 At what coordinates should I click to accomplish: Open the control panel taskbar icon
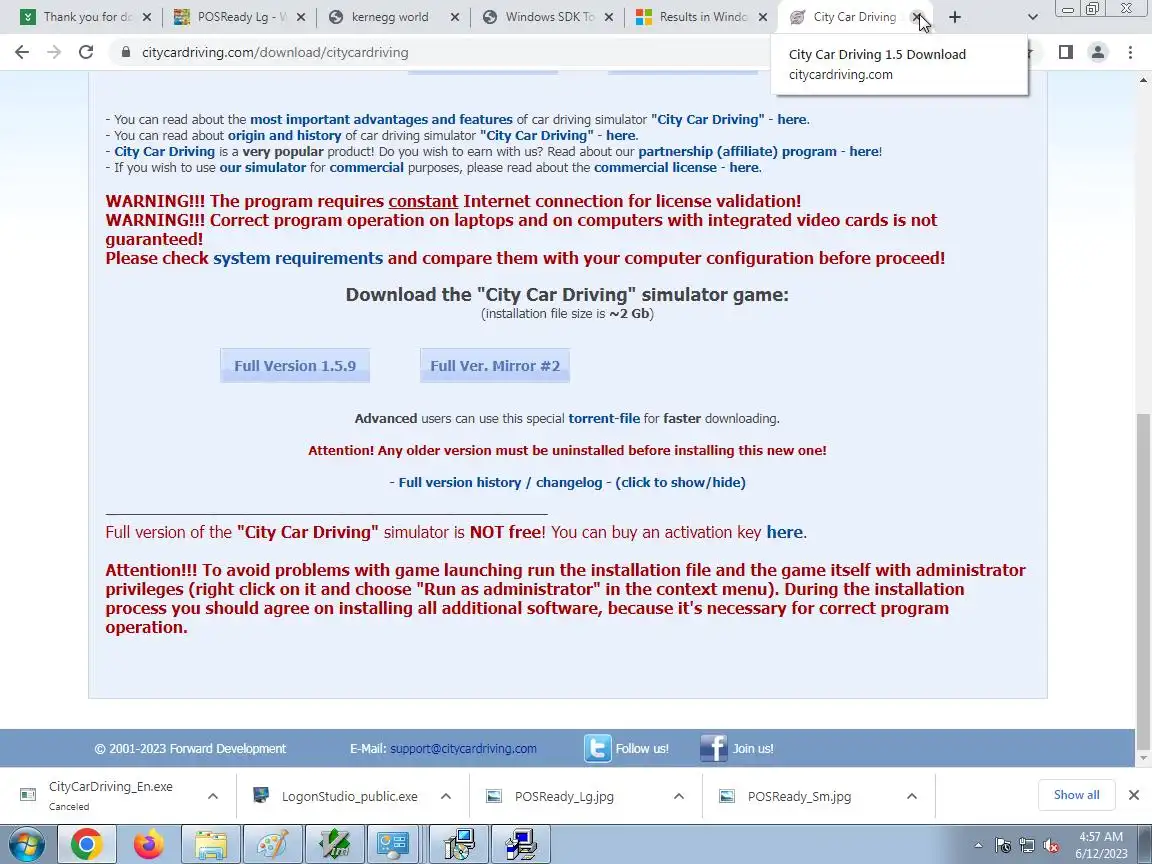point(392,845)
